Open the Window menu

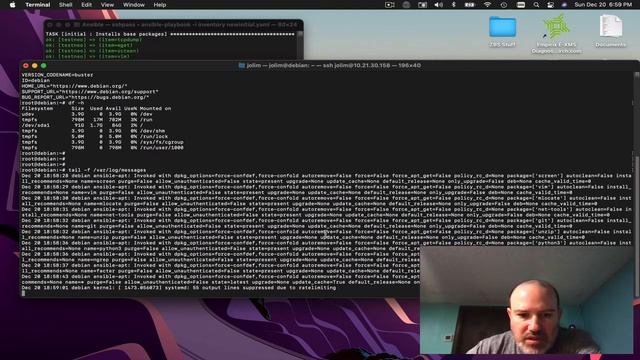(134, 5)
